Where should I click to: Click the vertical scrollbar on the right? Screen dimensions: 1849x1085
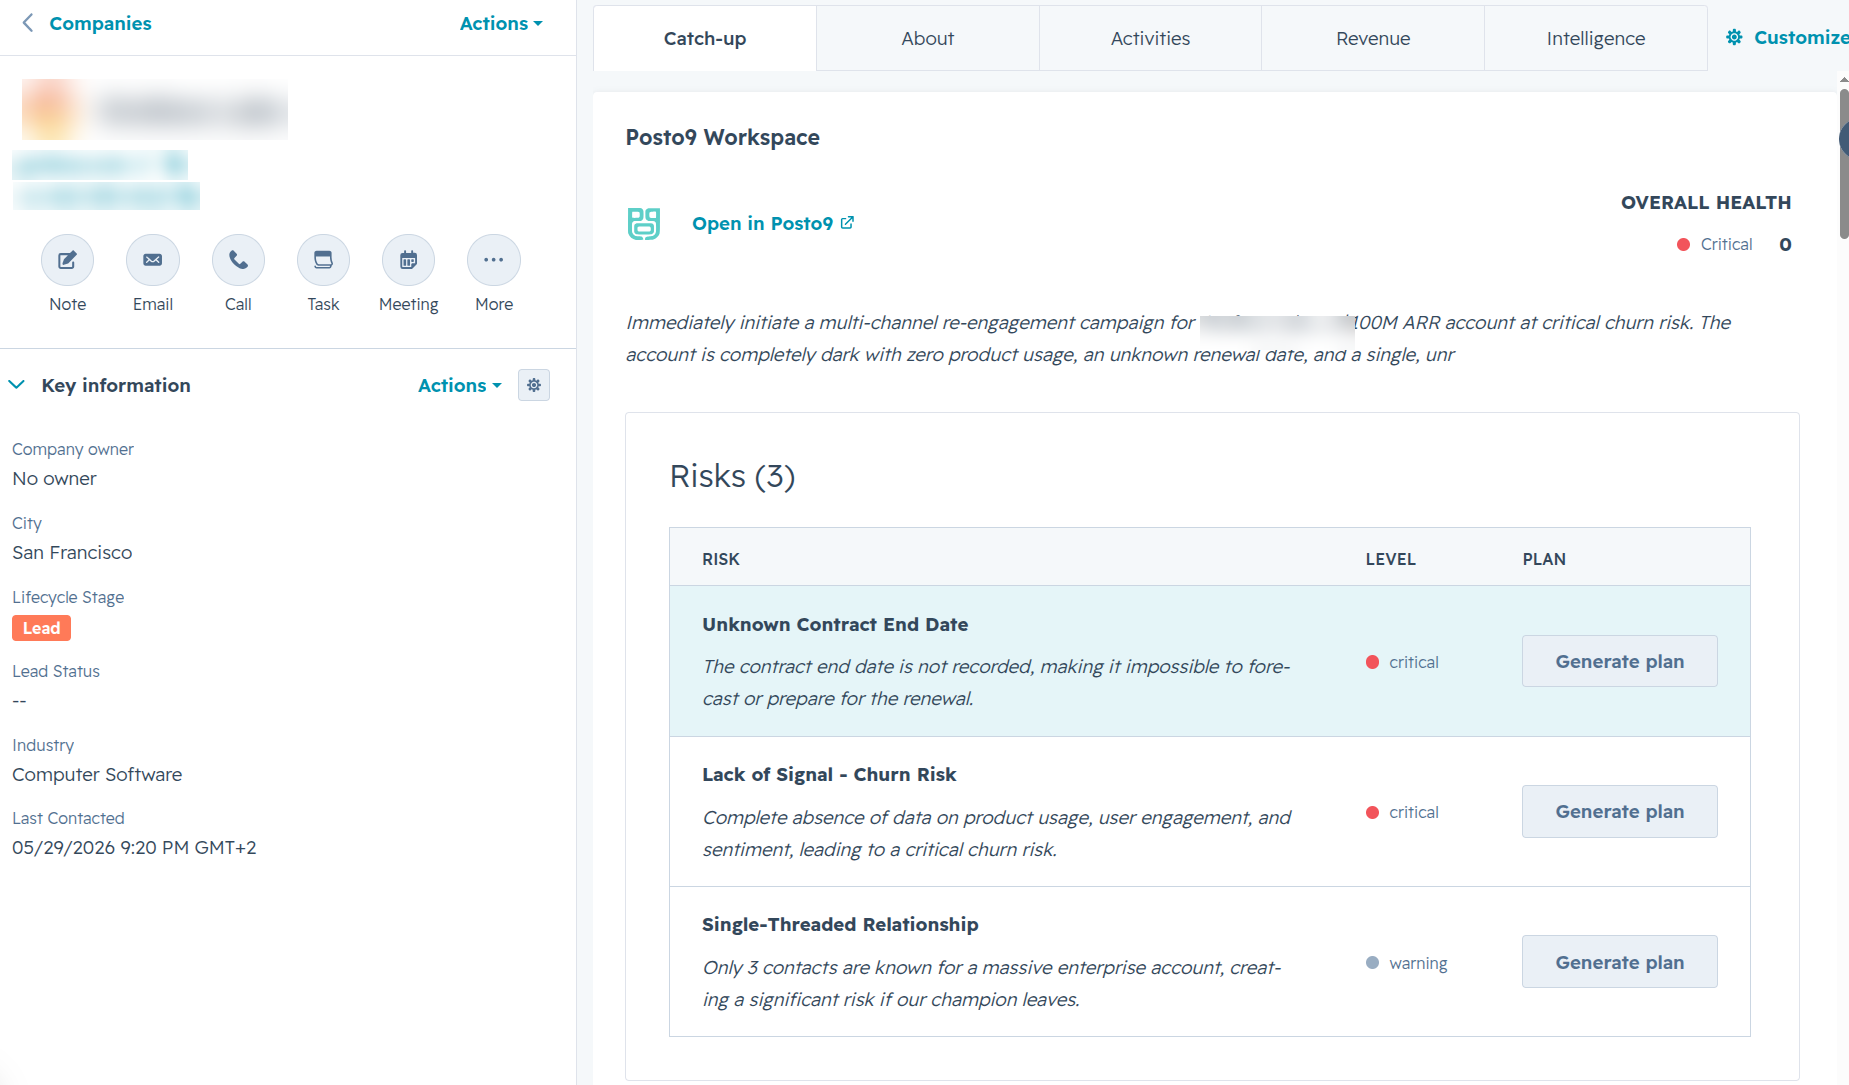pyautogui.click(x=1843, y=165)
